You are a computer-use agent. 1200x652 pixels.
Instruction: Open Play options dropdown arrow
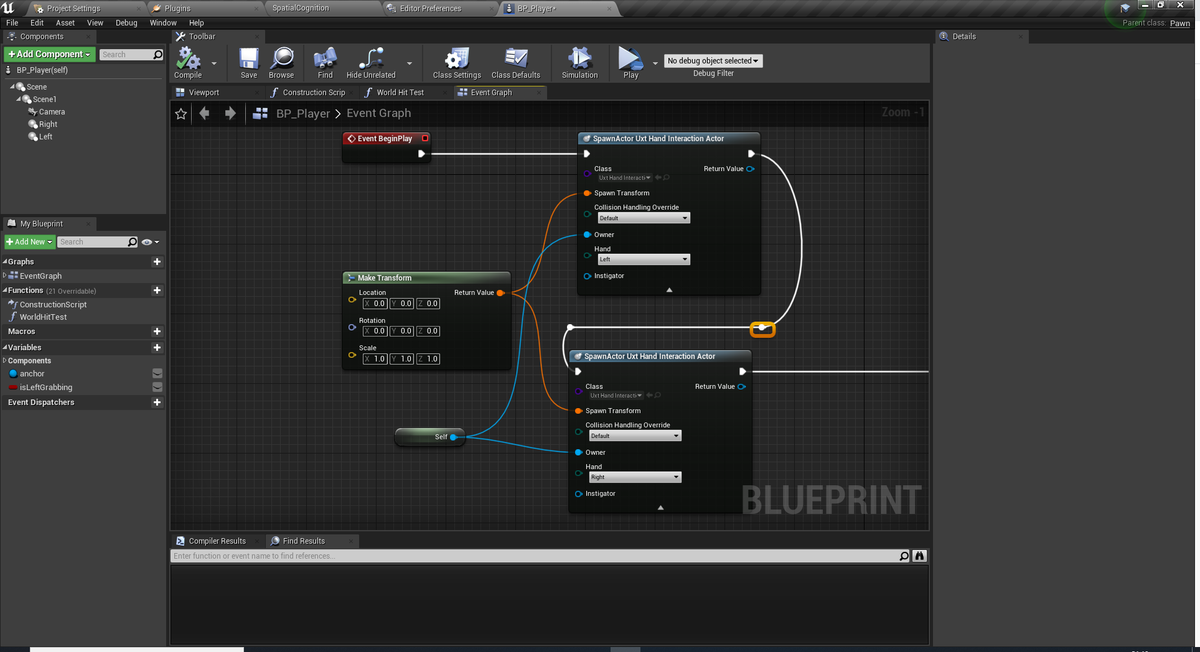655,62
